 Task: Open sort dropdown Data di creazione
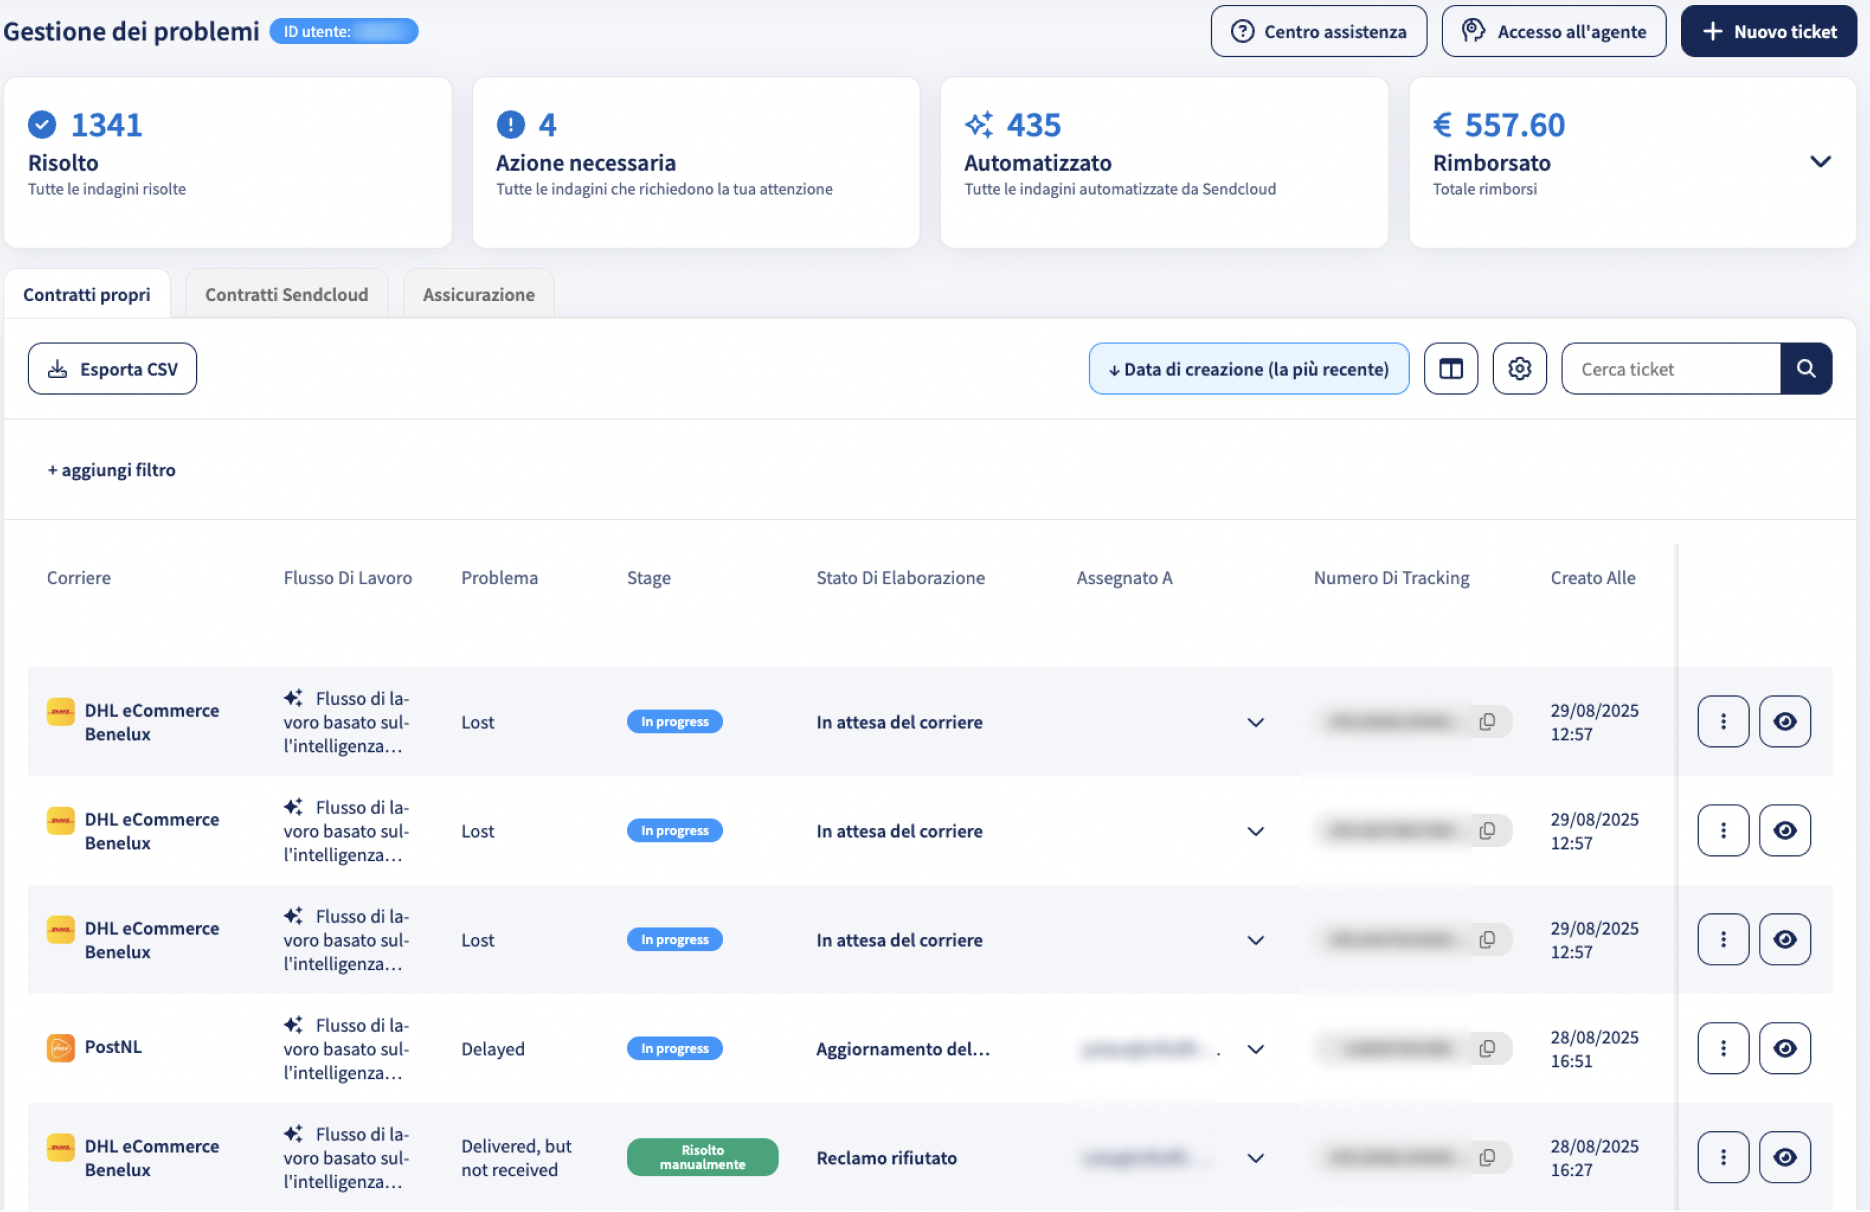1249,369
